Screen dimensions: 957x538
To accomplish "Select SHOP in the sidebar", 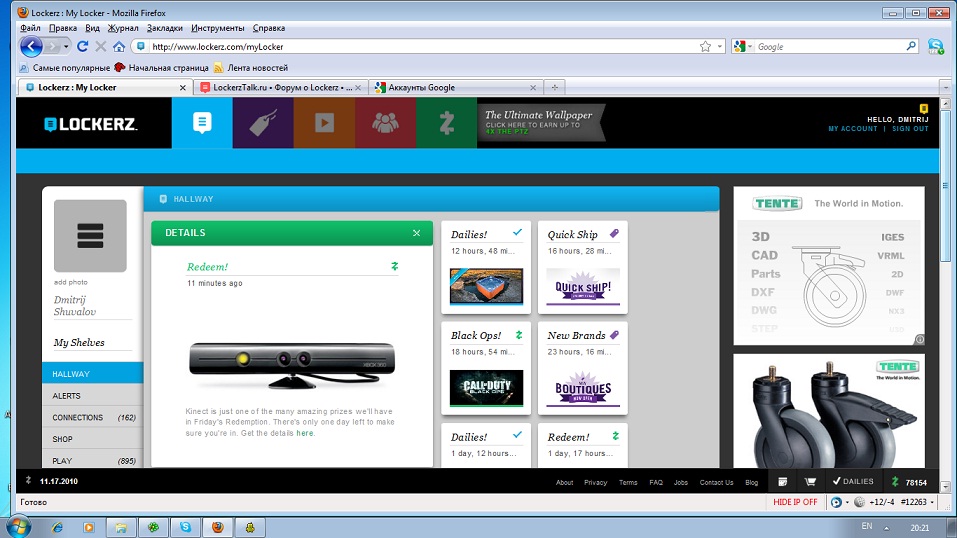I will point(93,439).
